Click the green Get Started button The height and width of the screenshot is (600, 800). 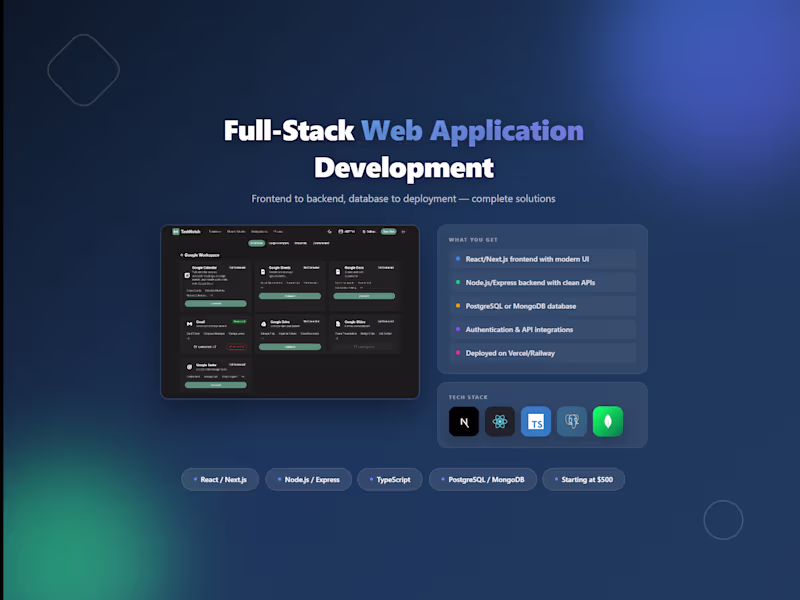(388, 231)
